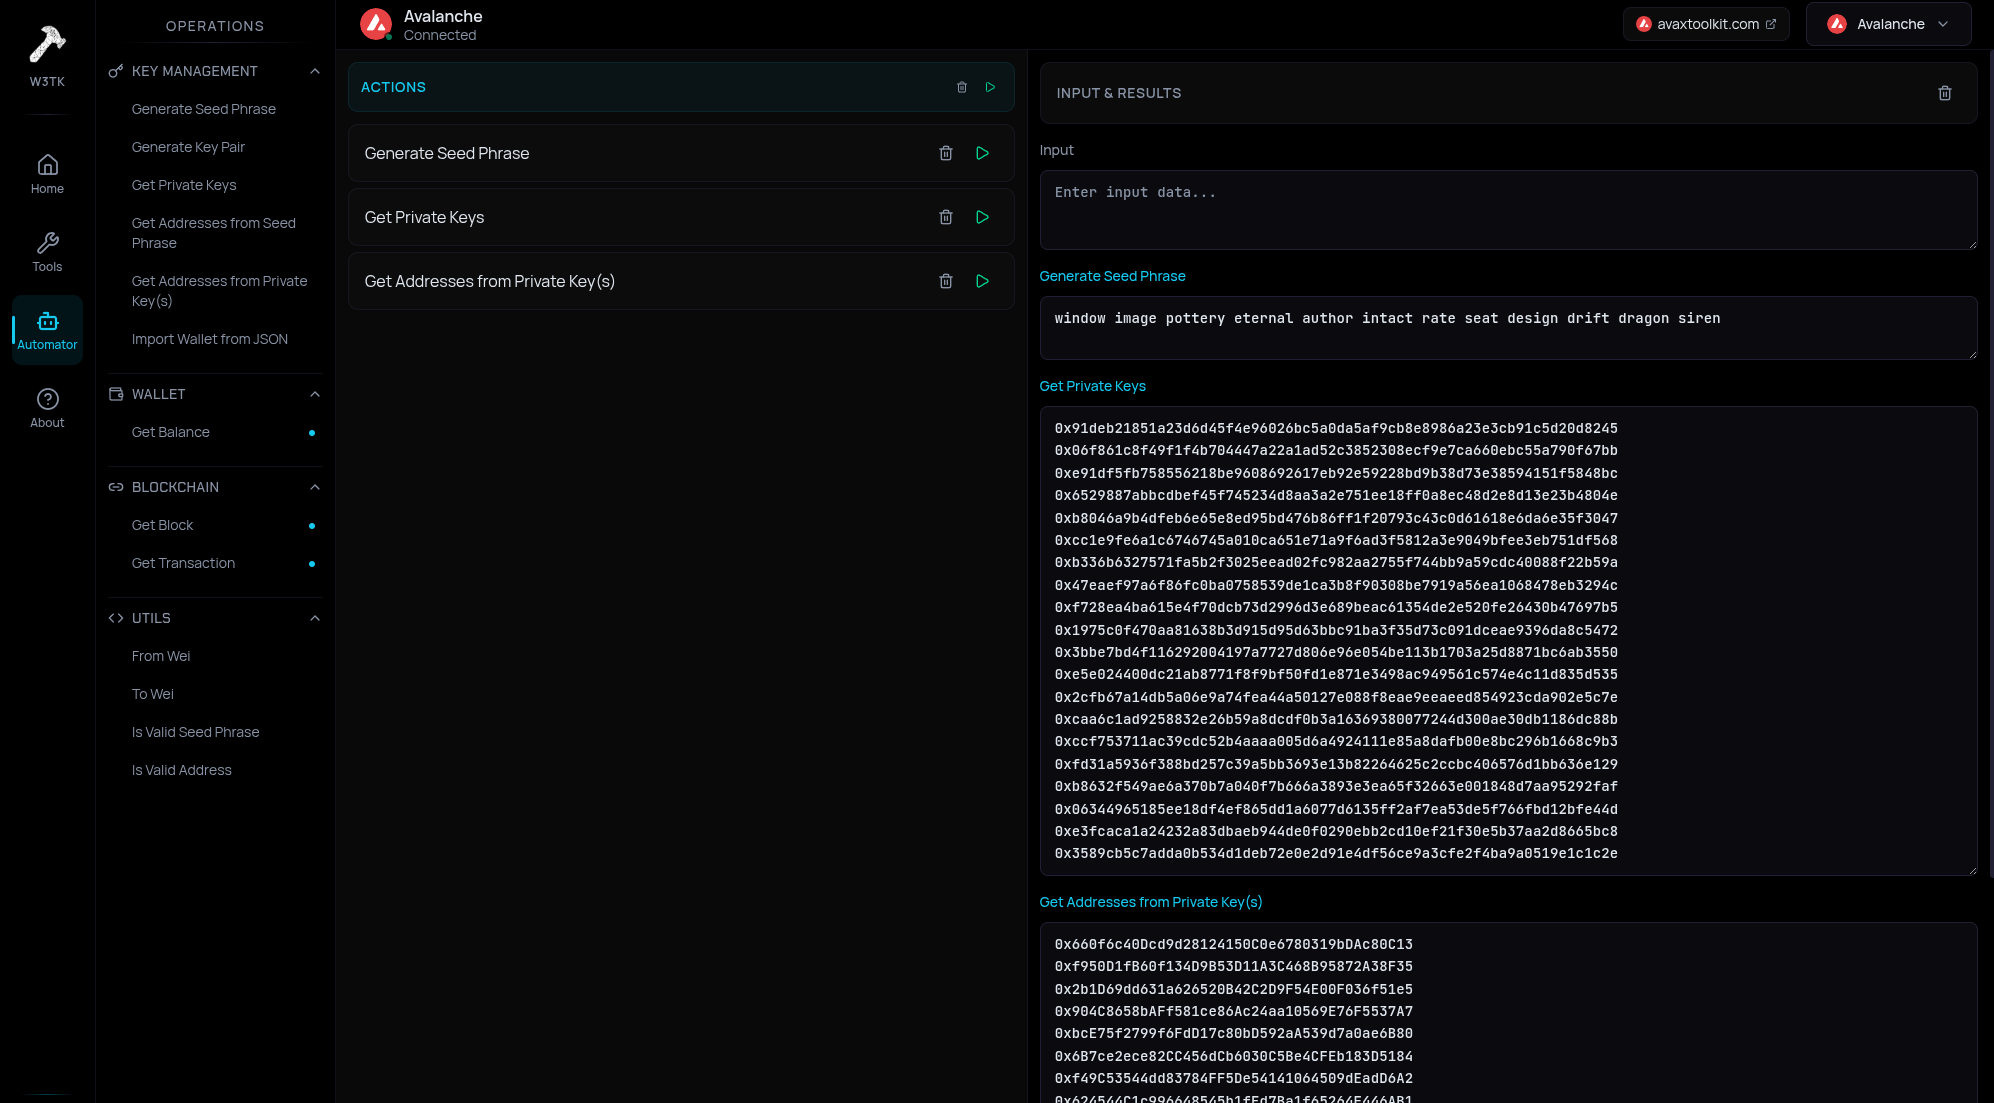1994x1103 pixels.
Task: Collapse the Blockchain section
Action: pyautogui.click(x=315, y=487)
